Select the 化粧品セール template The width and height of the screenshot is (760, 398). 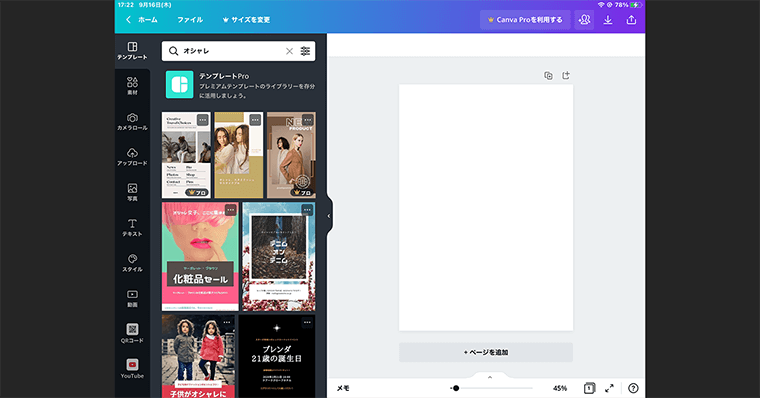click(x=200, y=256)
